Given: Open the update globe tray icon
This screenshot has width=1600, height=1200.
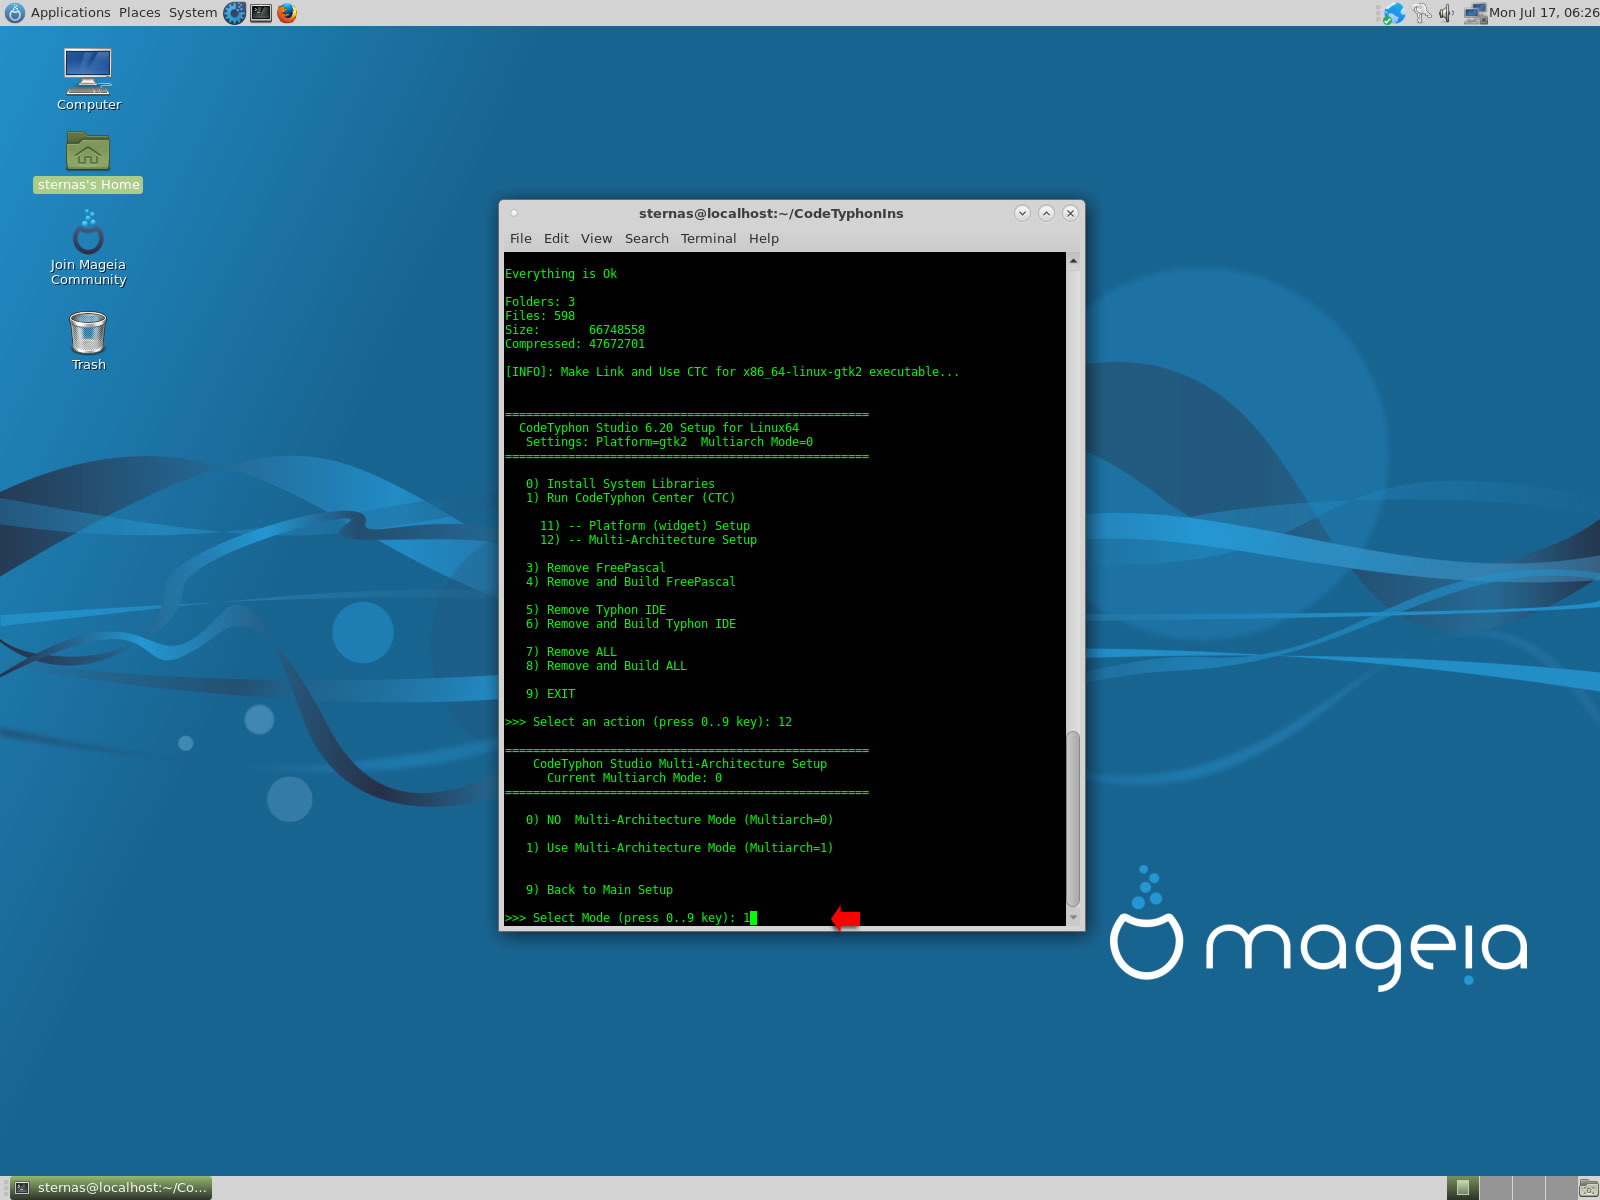Looking at the screenshot, I should (1394, 13).
